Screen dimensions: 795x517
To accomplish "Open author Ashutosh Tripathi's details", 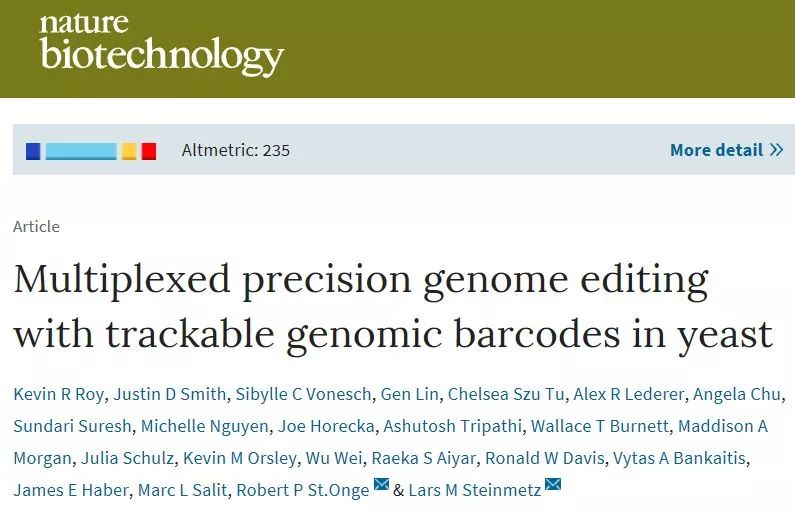I will pos(452,426).
